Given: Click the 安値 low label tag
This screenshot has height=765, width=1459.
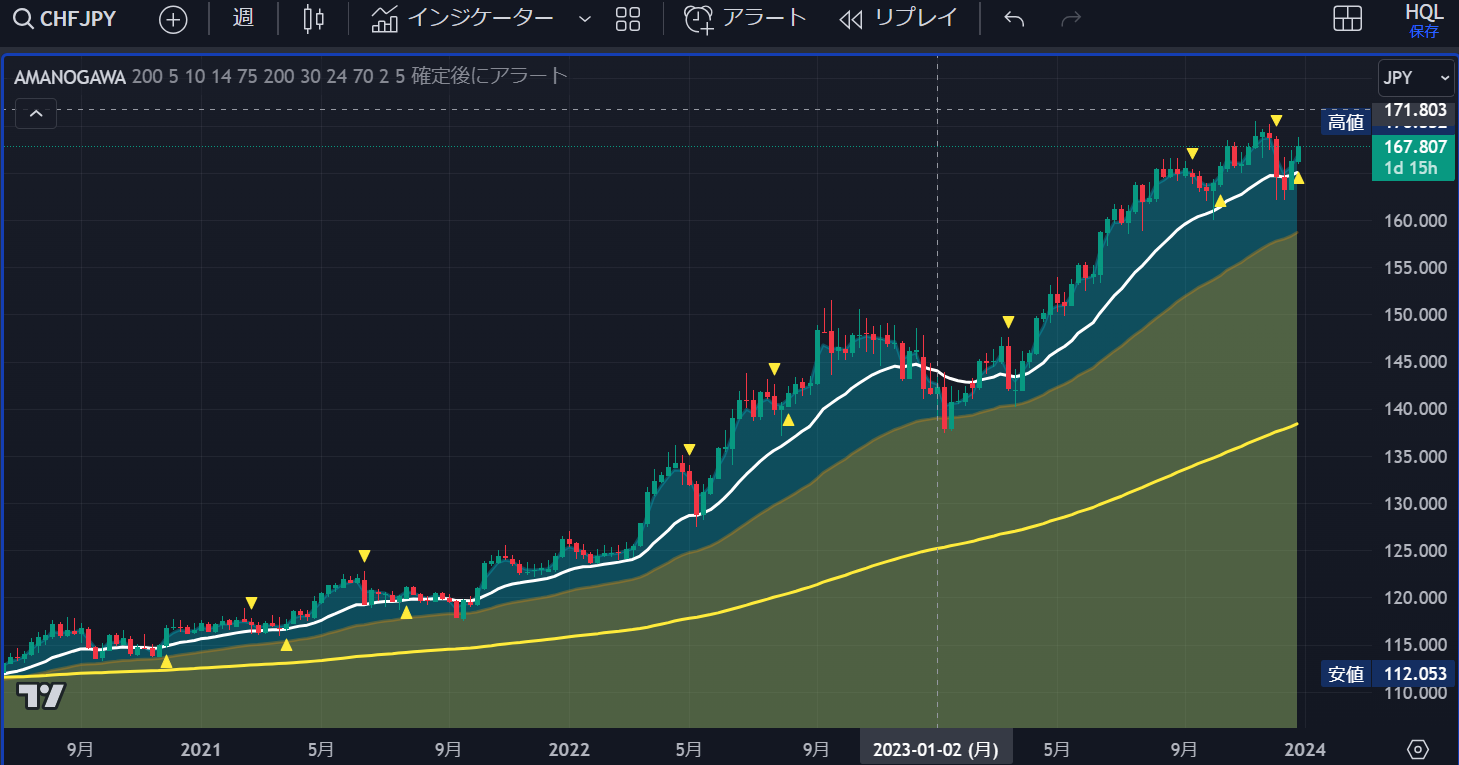Looking at the screenshot, I should [x=1345, y=674].
